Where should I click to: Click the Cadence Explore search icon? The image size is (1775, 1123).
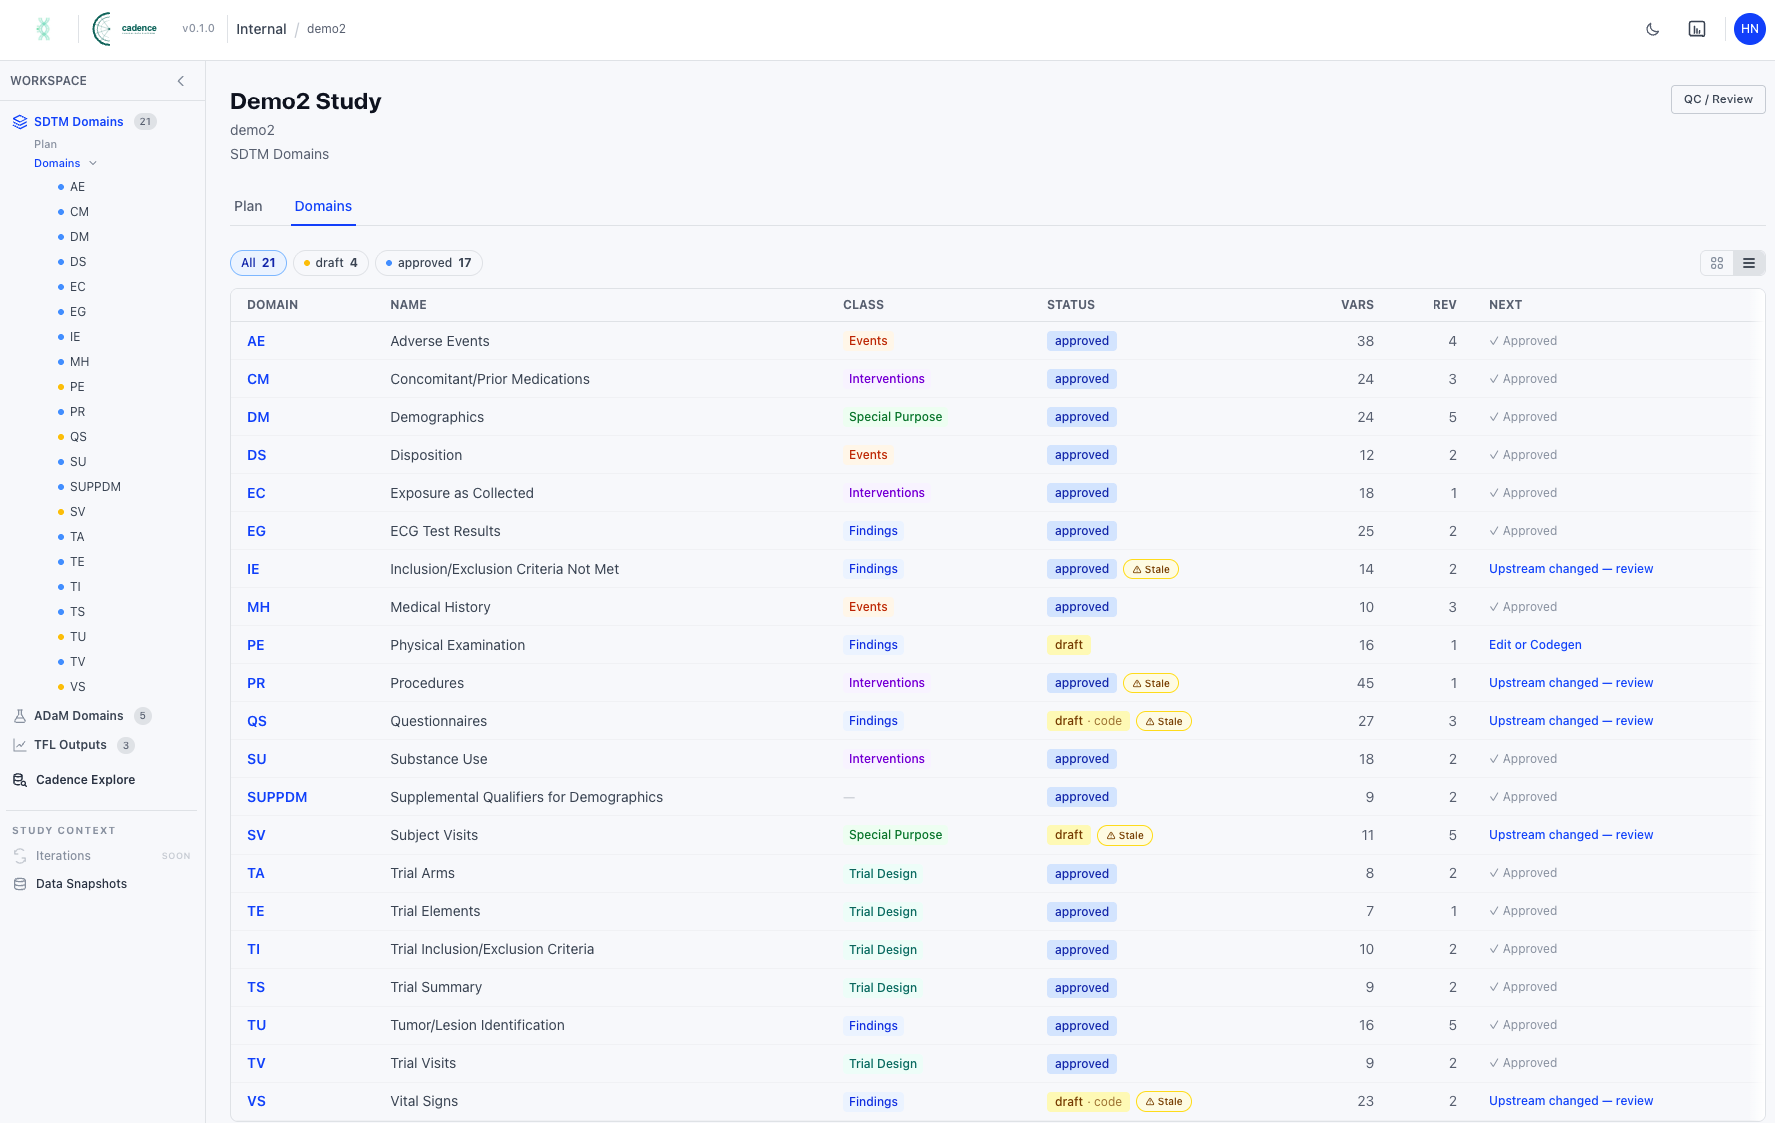(x=20, y=780)
